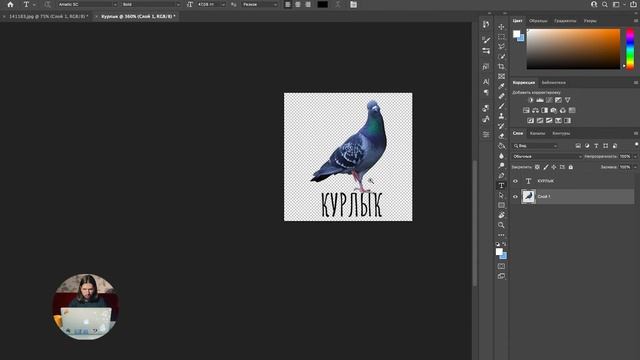This screenshot has width=640, height=360.
Task: Select the Hand tool
Action: 501,215
